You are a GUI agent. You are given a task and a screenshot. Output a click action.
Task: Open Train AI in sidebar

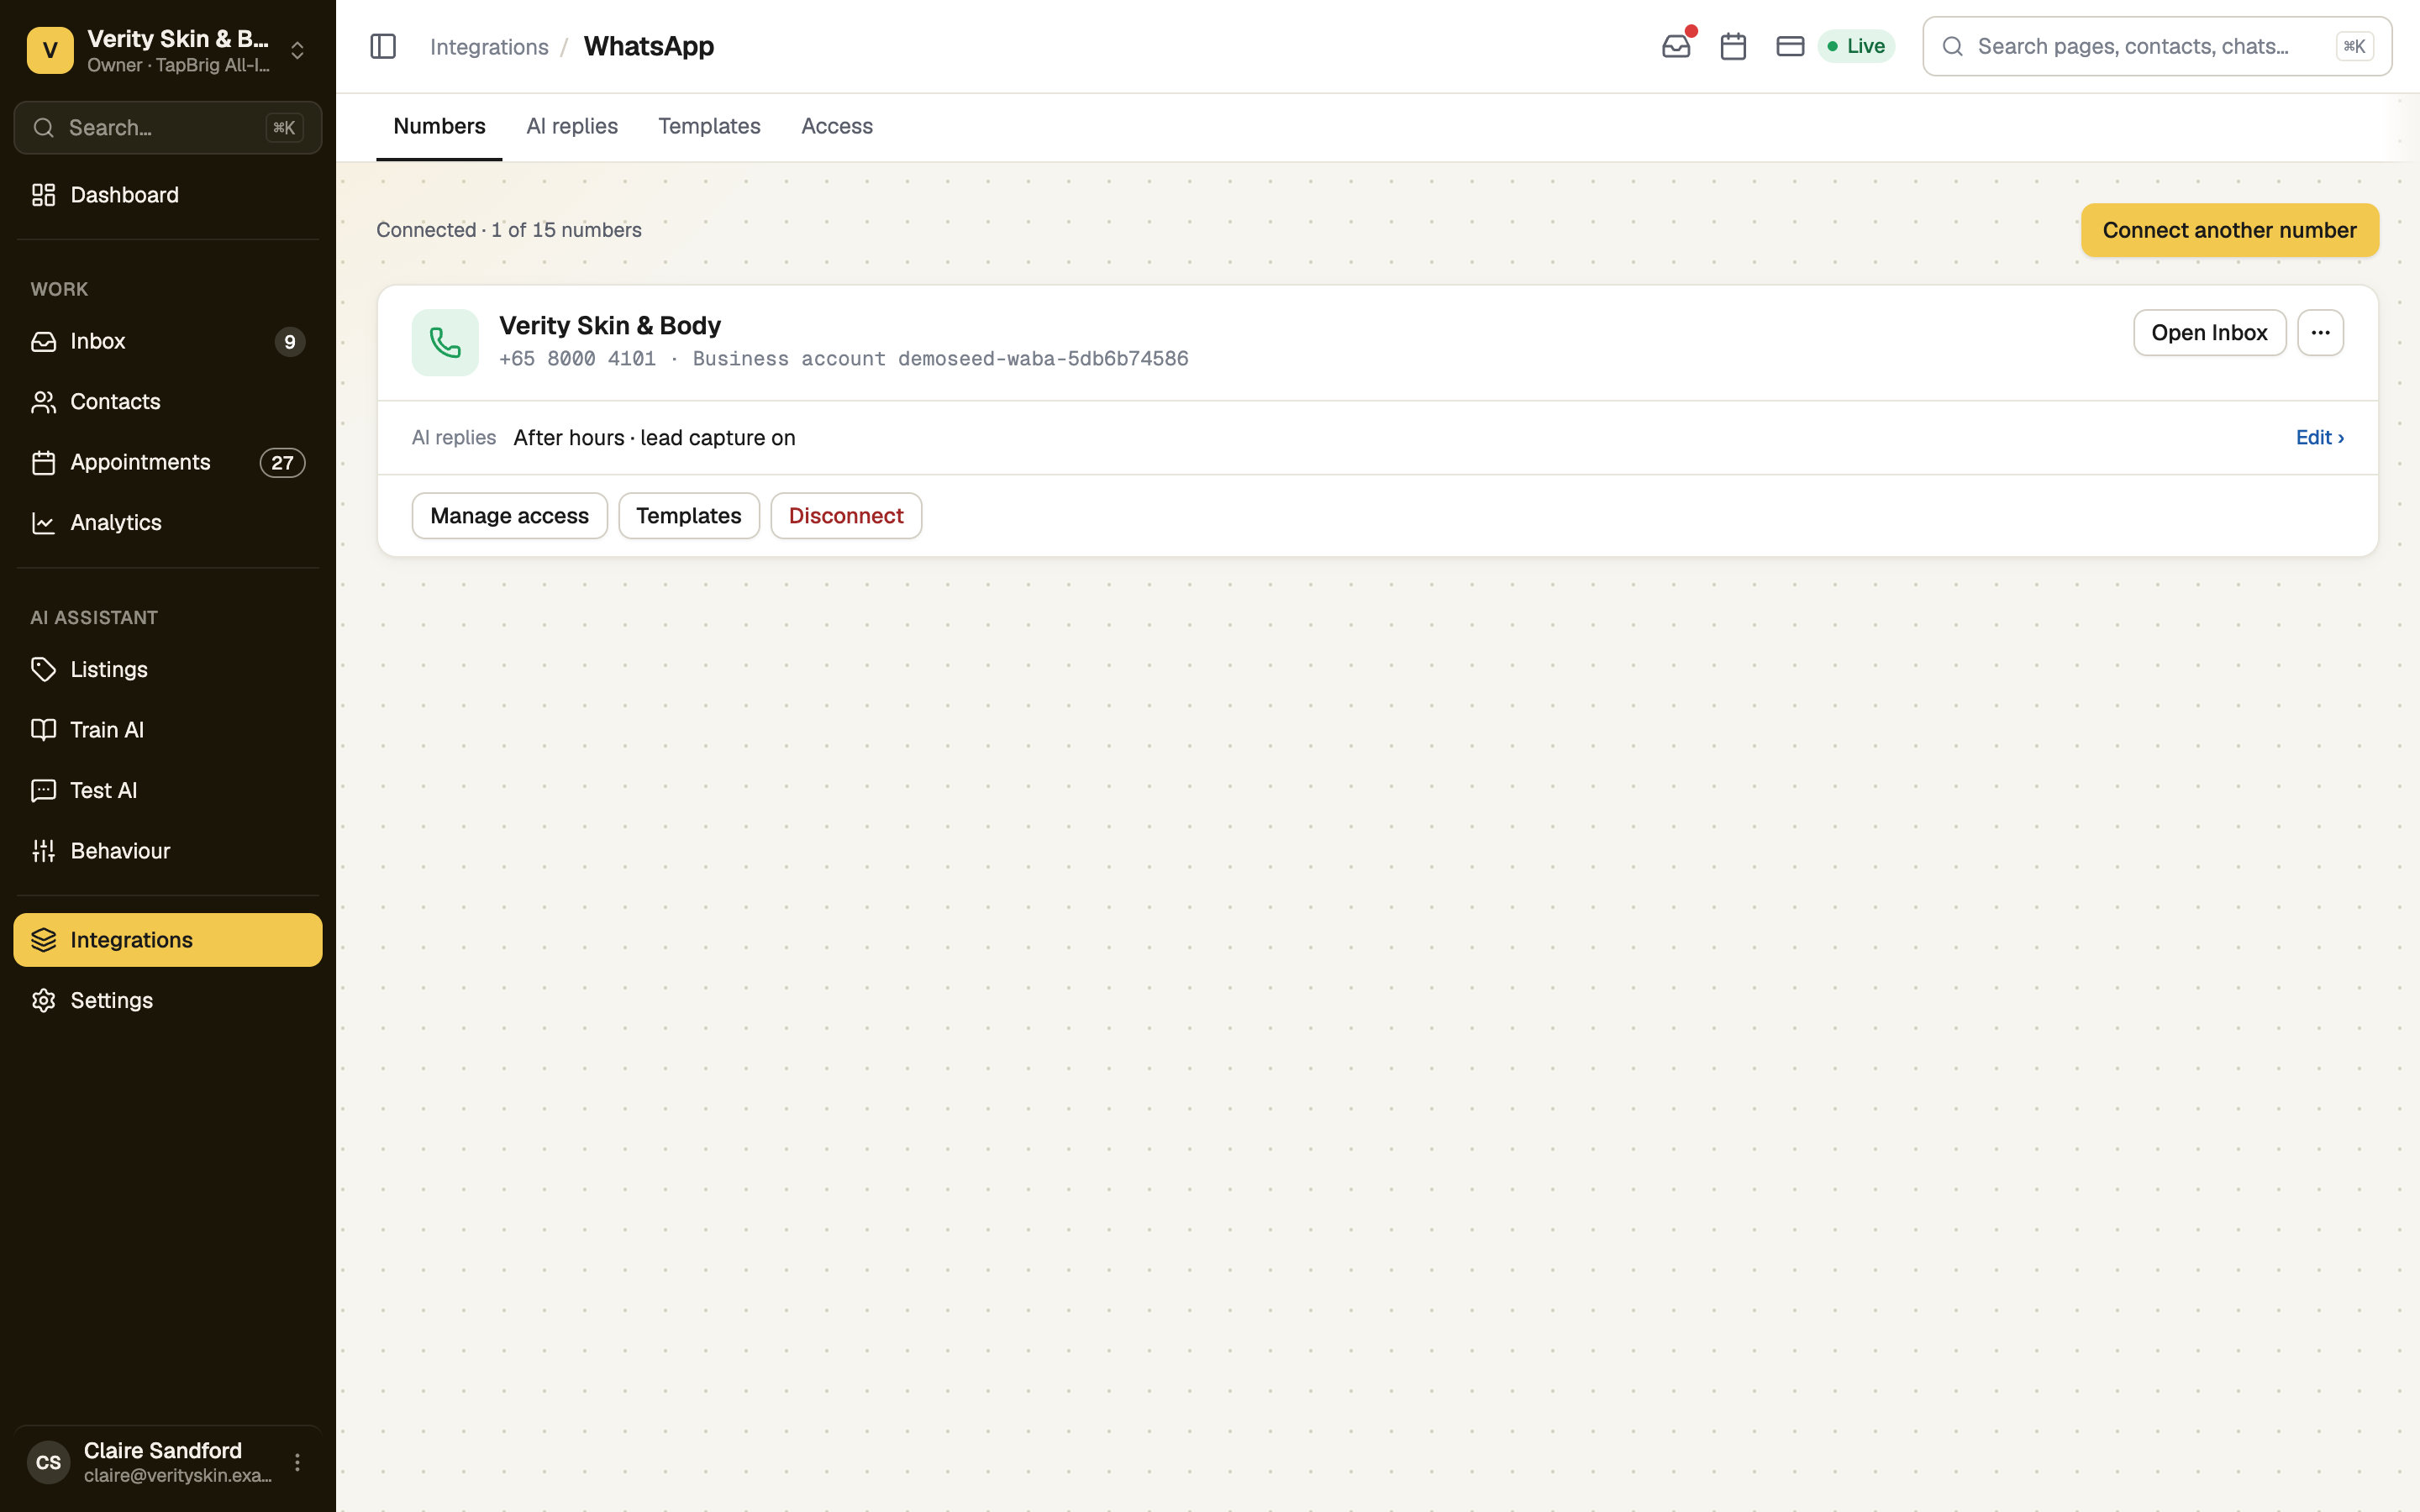168,730
